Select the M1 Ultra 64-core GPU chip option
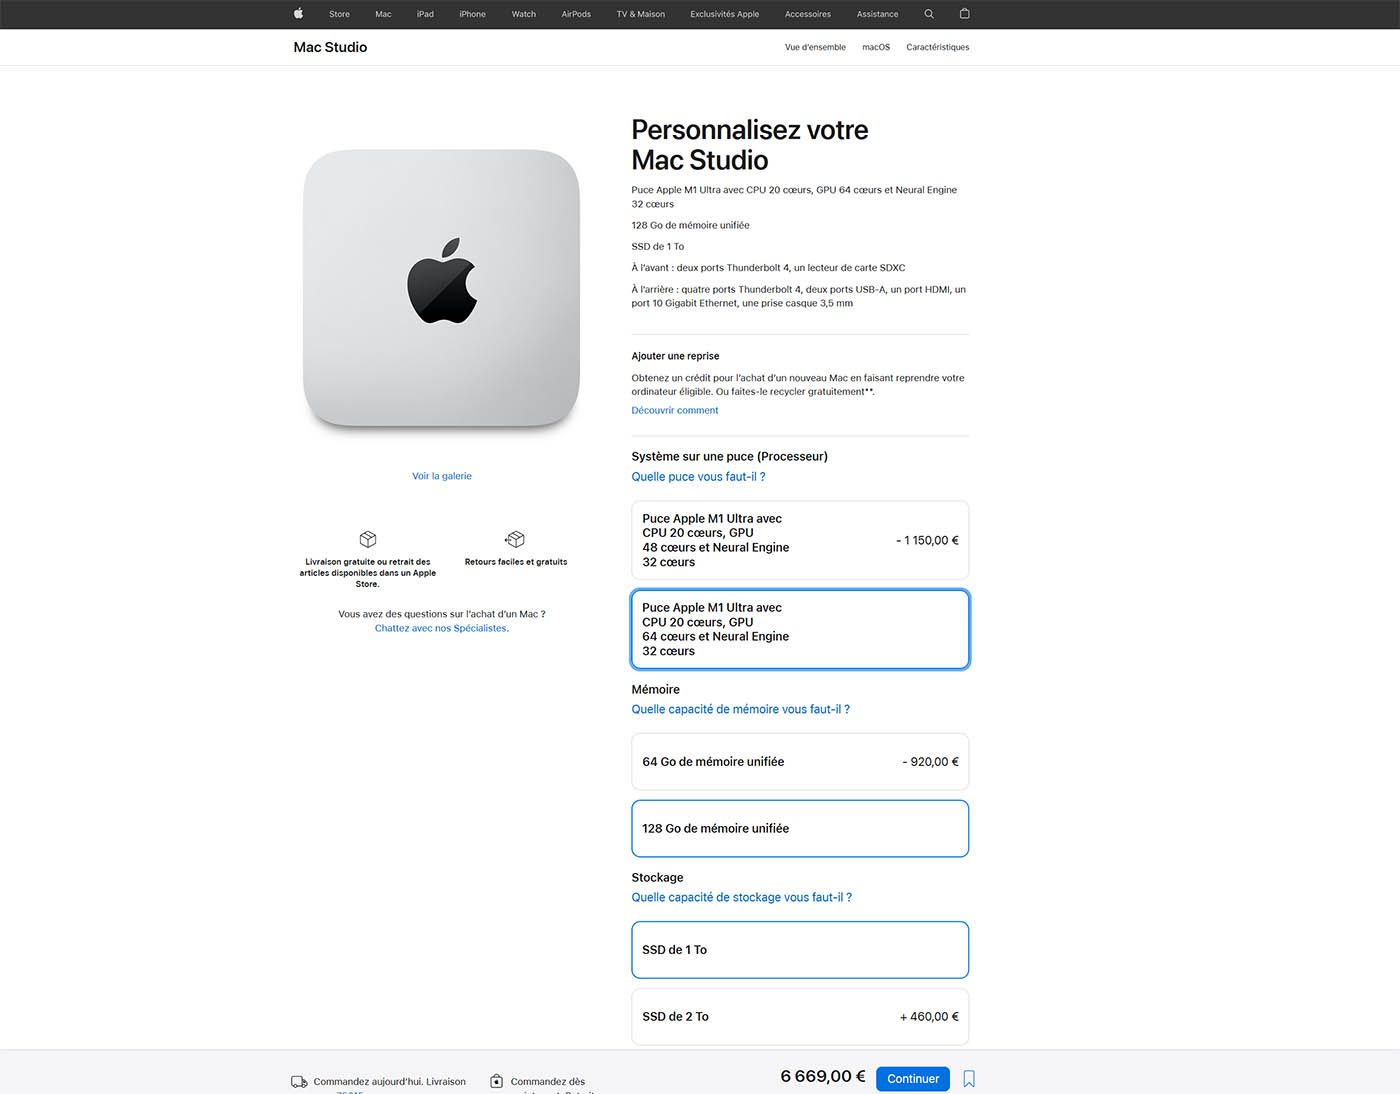Viewport: 1400px width, 1094px height. pyautogui.click(x=800, y=629)
